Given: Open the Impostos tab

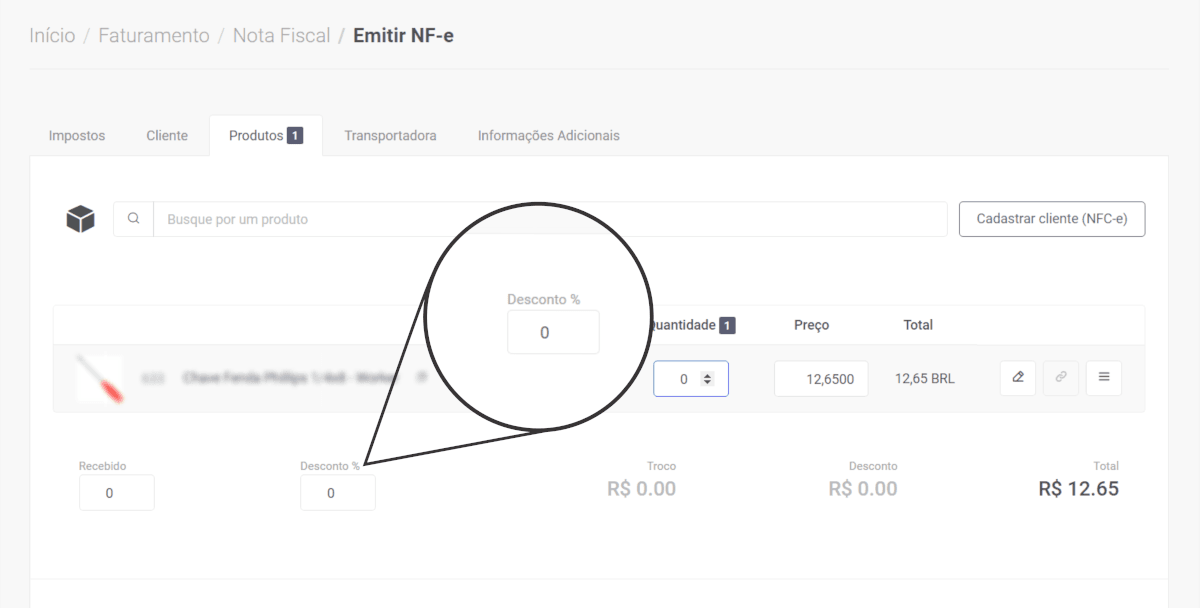Looking at the screenshot, I should [77, 136].
